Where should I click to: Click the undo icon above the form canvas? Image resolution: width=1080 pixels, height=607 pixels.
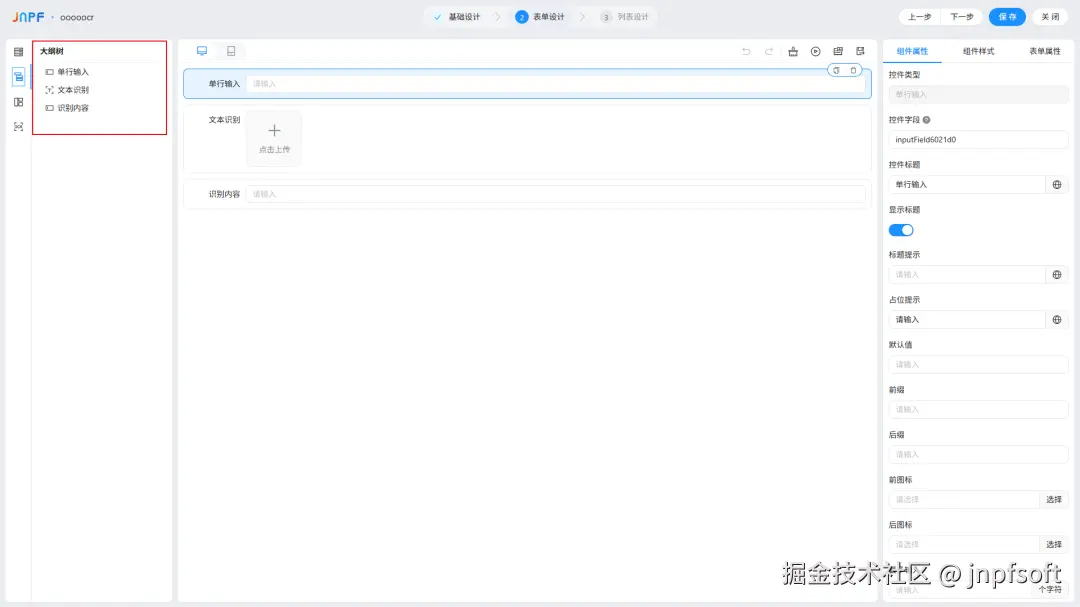click(x=746, y=50)
